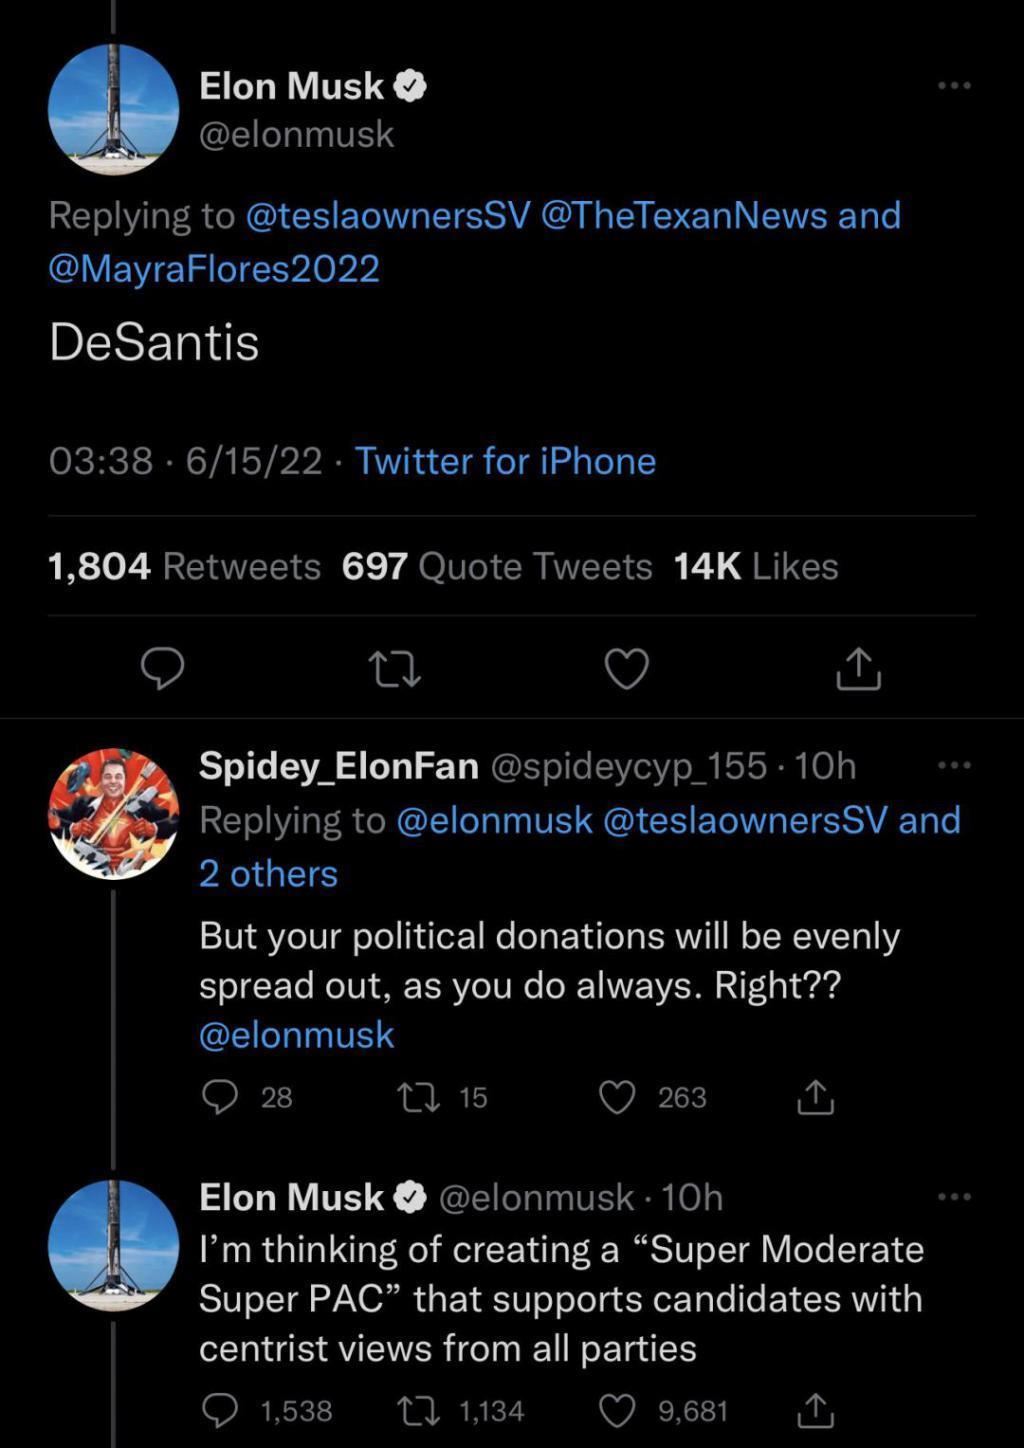Reply to the Super Moderate Super PAC tweet
Image resolution: width=1024 pixels, height=1448 pixels.
pos(220,1411)
